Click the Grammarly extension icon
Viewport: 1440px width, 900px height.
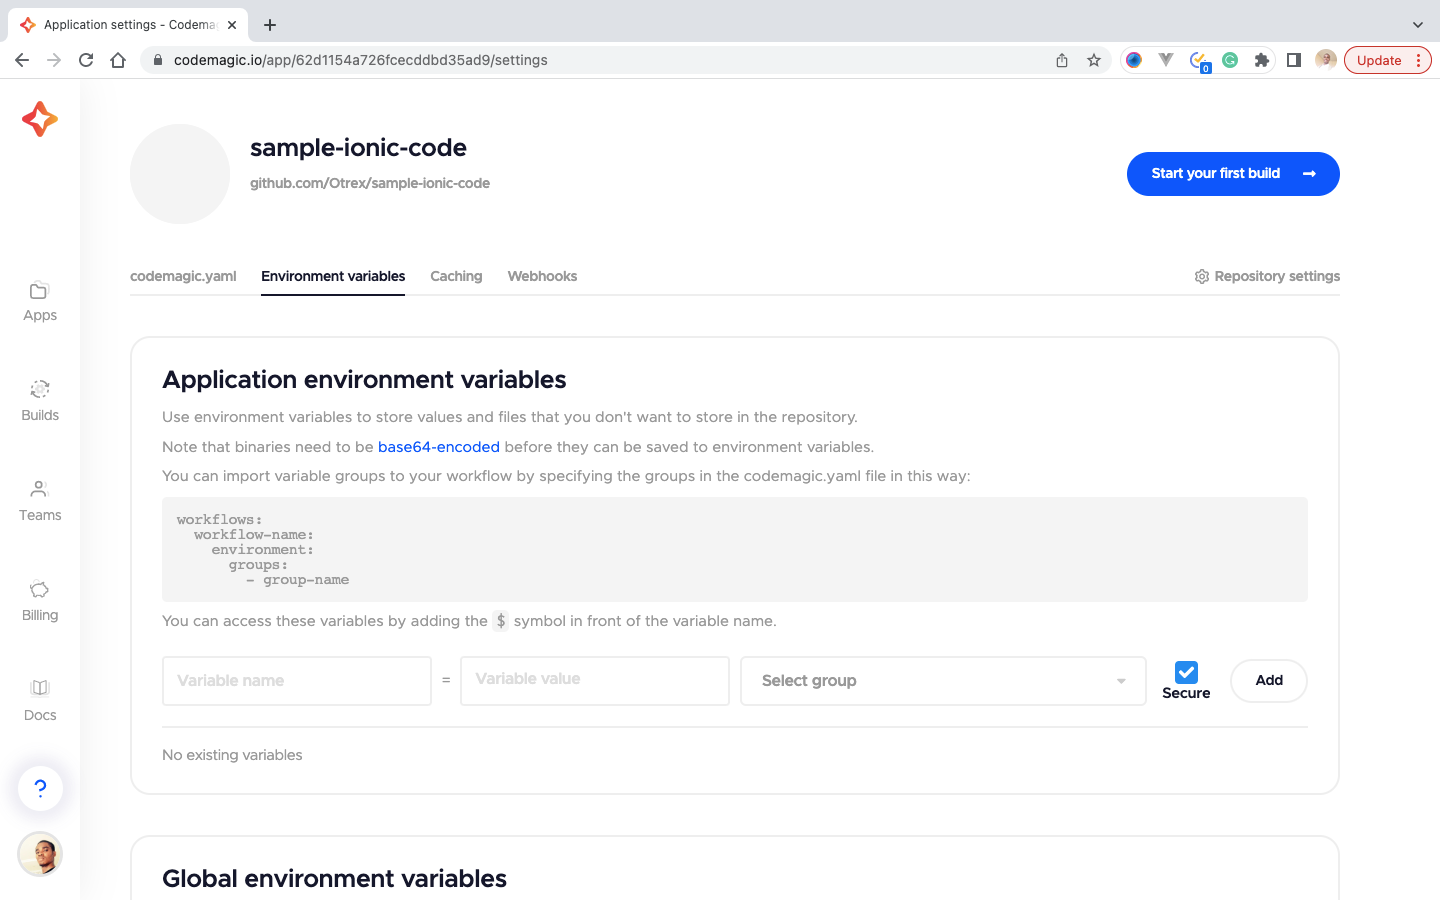(x=1230, y=60)
